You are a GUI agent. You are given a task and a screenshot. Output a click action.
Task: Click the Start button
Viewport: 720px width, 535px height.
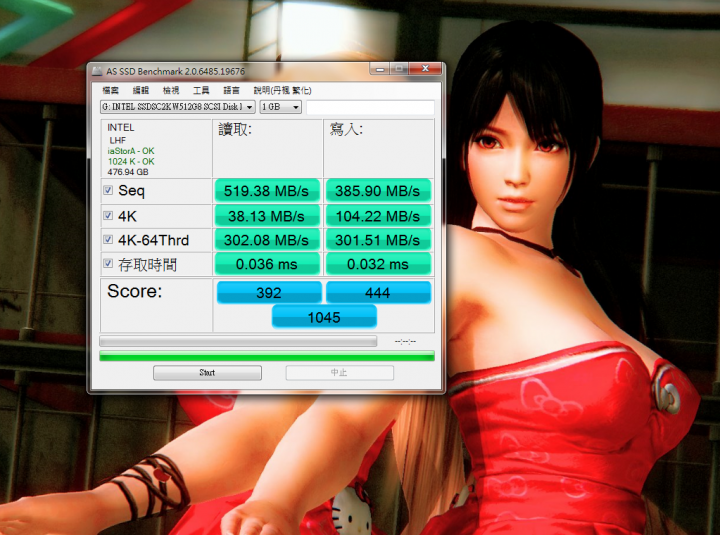tap(207, 372)
